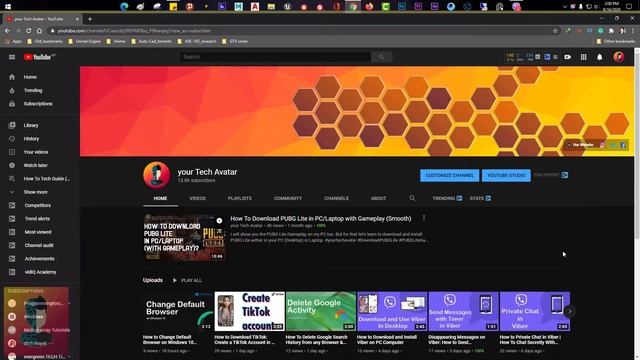Click the Uploads section heading
The height and width of the screenshot is (360, 640).
[x=153, y=280]
